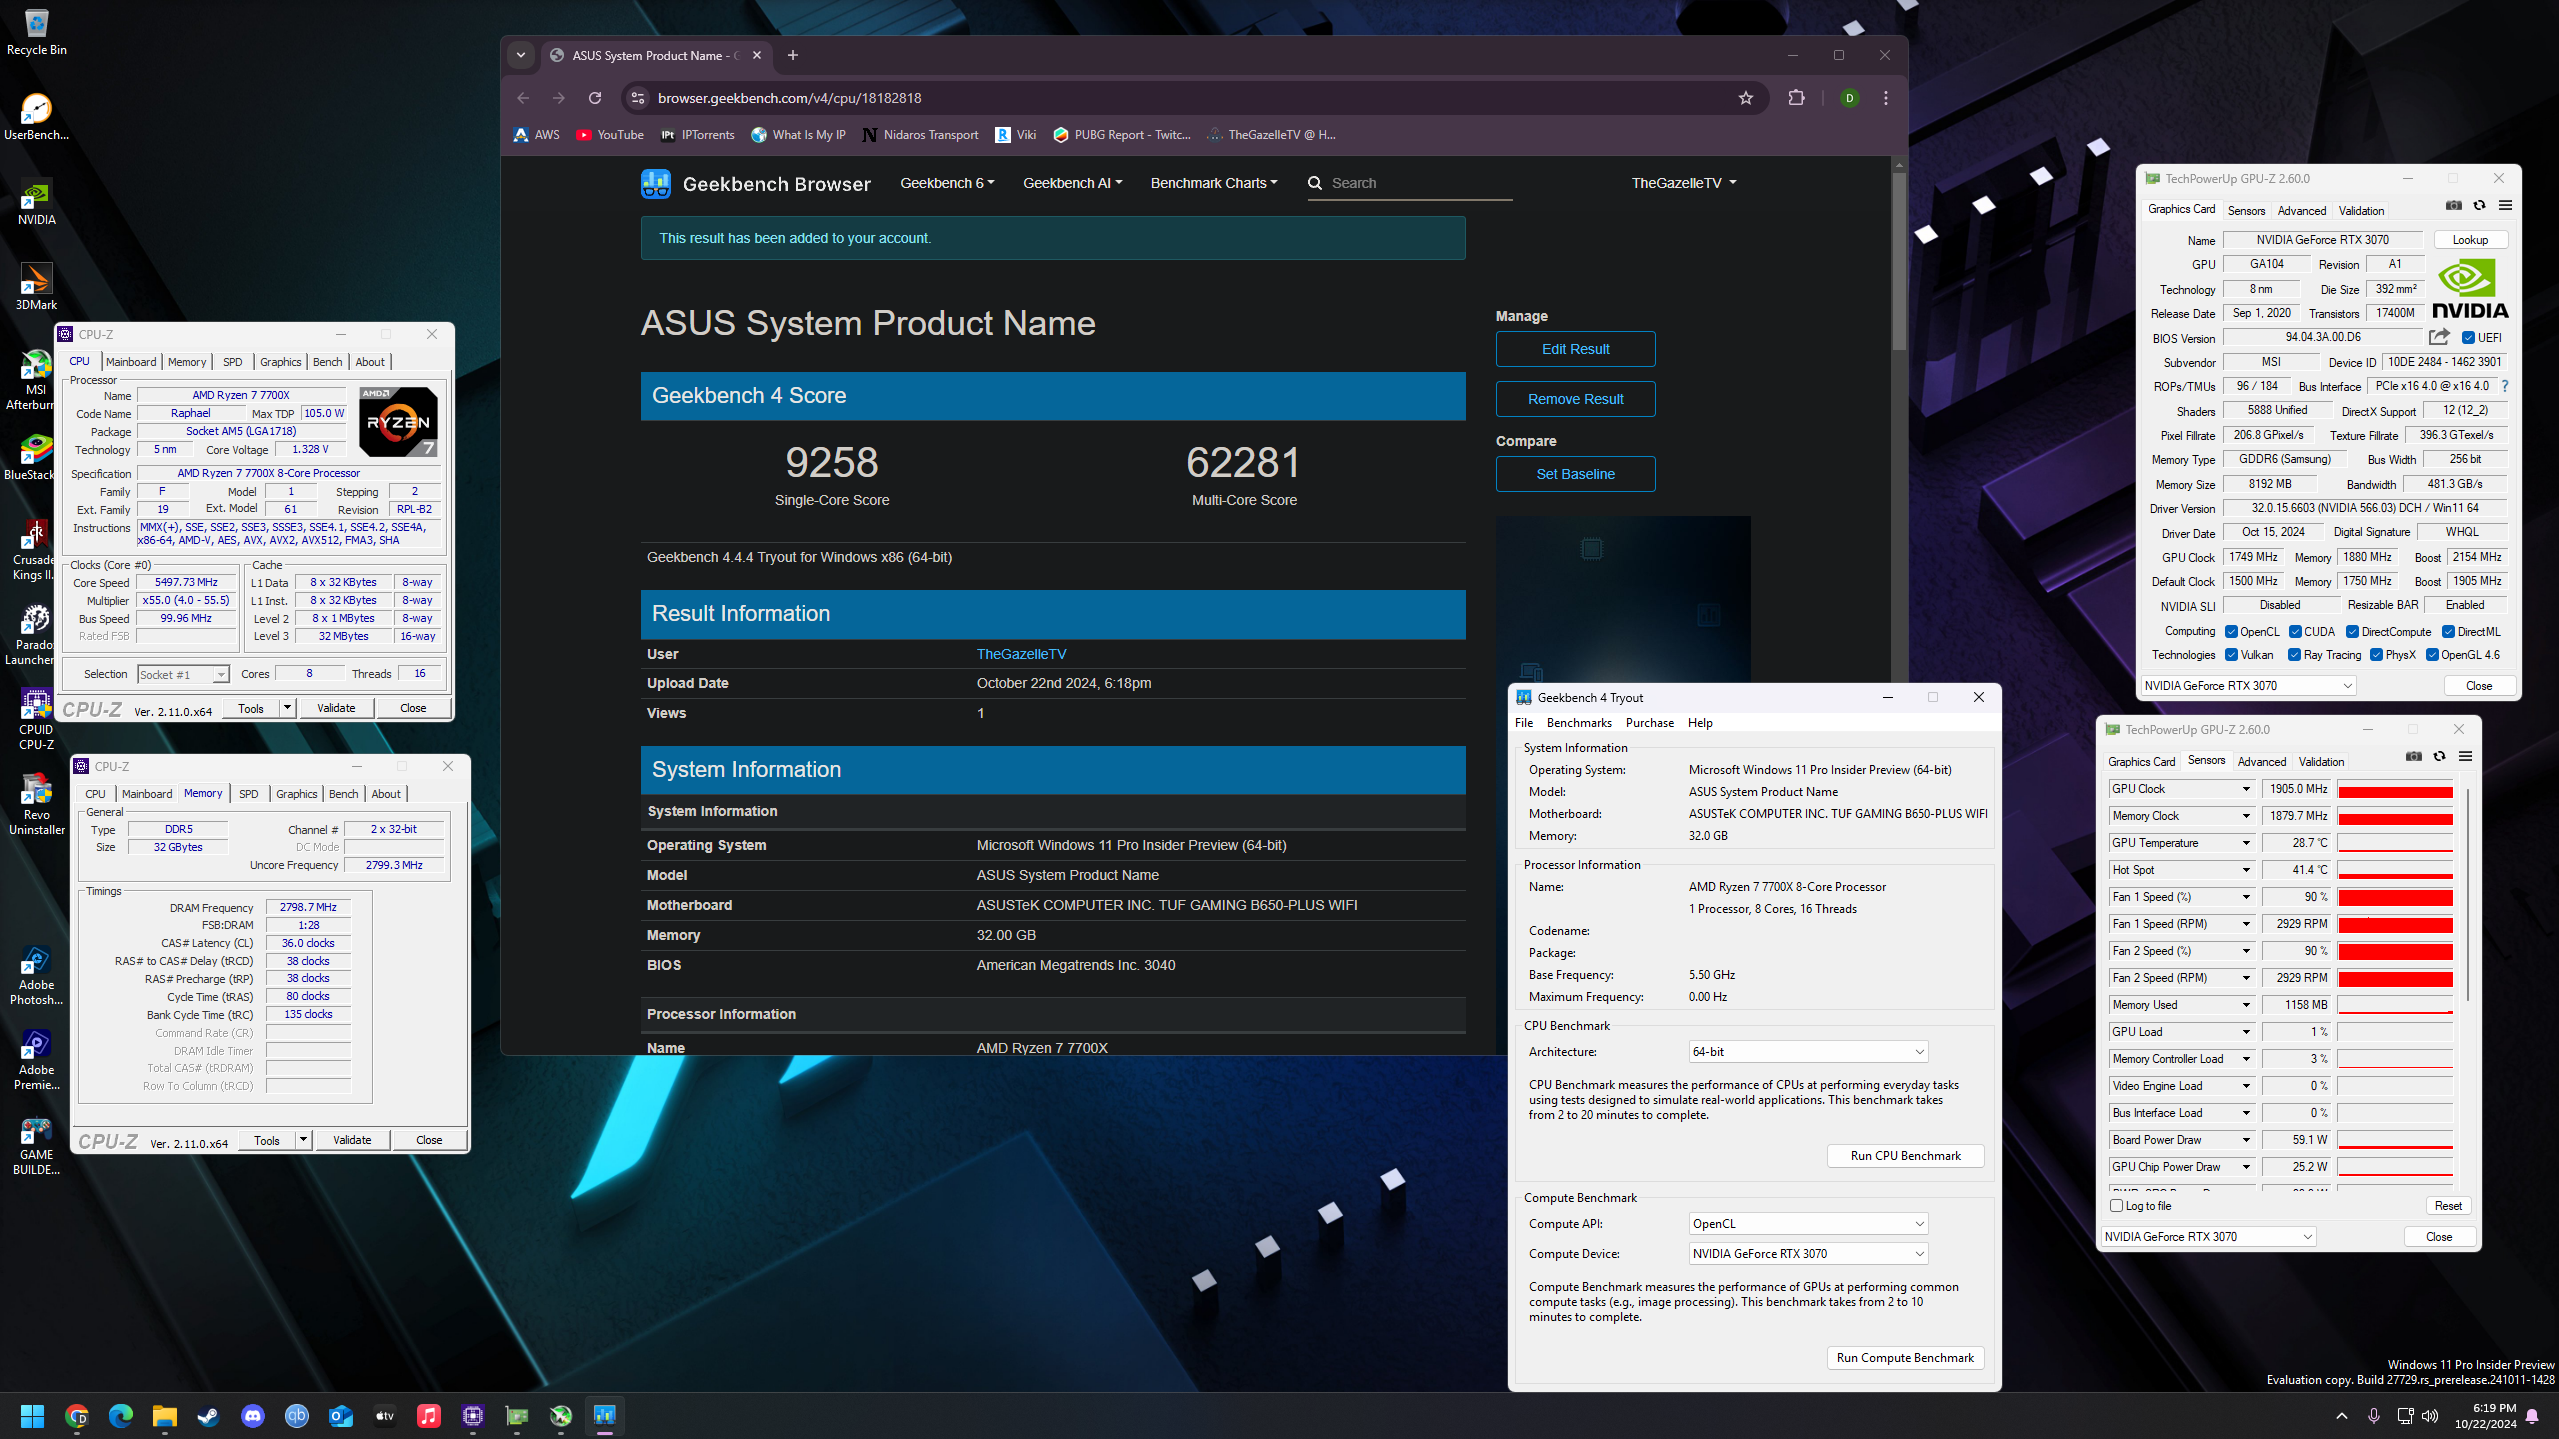Screen dimensions: 2559x1439
Task: Enable Log to file checkbox in GPU-Z Sensors
Action: [2117, 1206]
